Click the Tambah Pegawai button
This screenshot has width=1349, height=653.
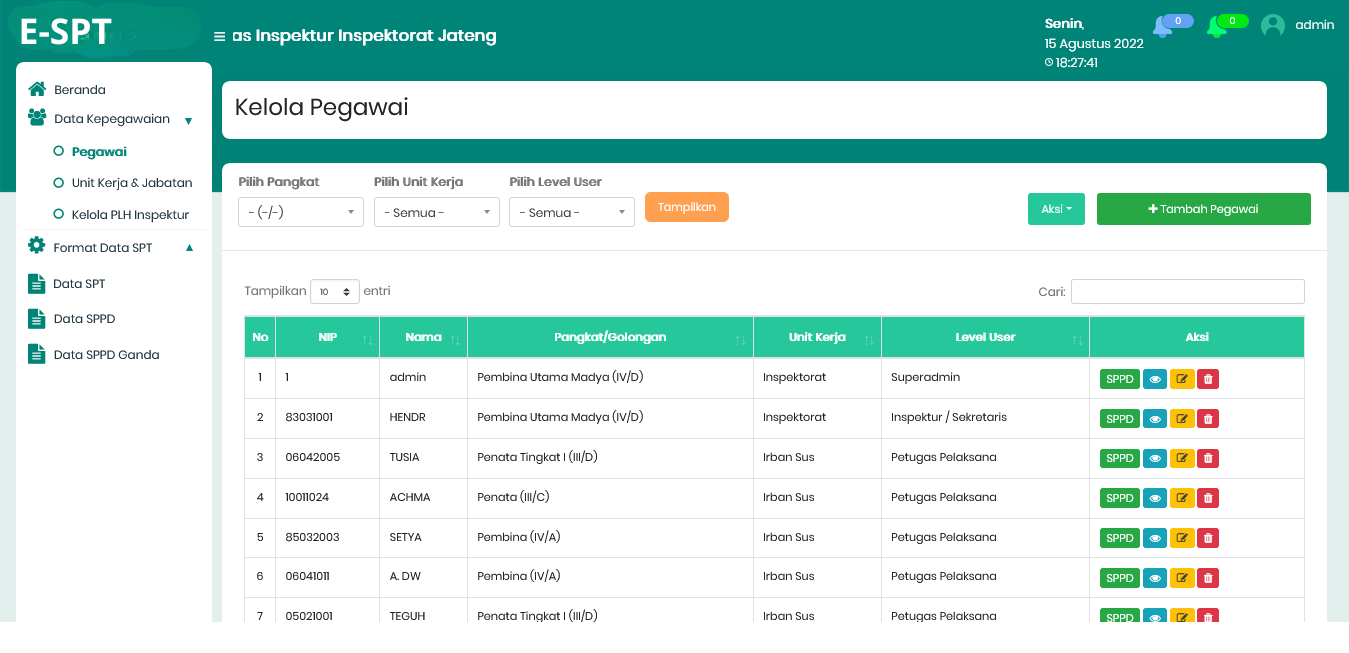click(x=1203, y=209)
